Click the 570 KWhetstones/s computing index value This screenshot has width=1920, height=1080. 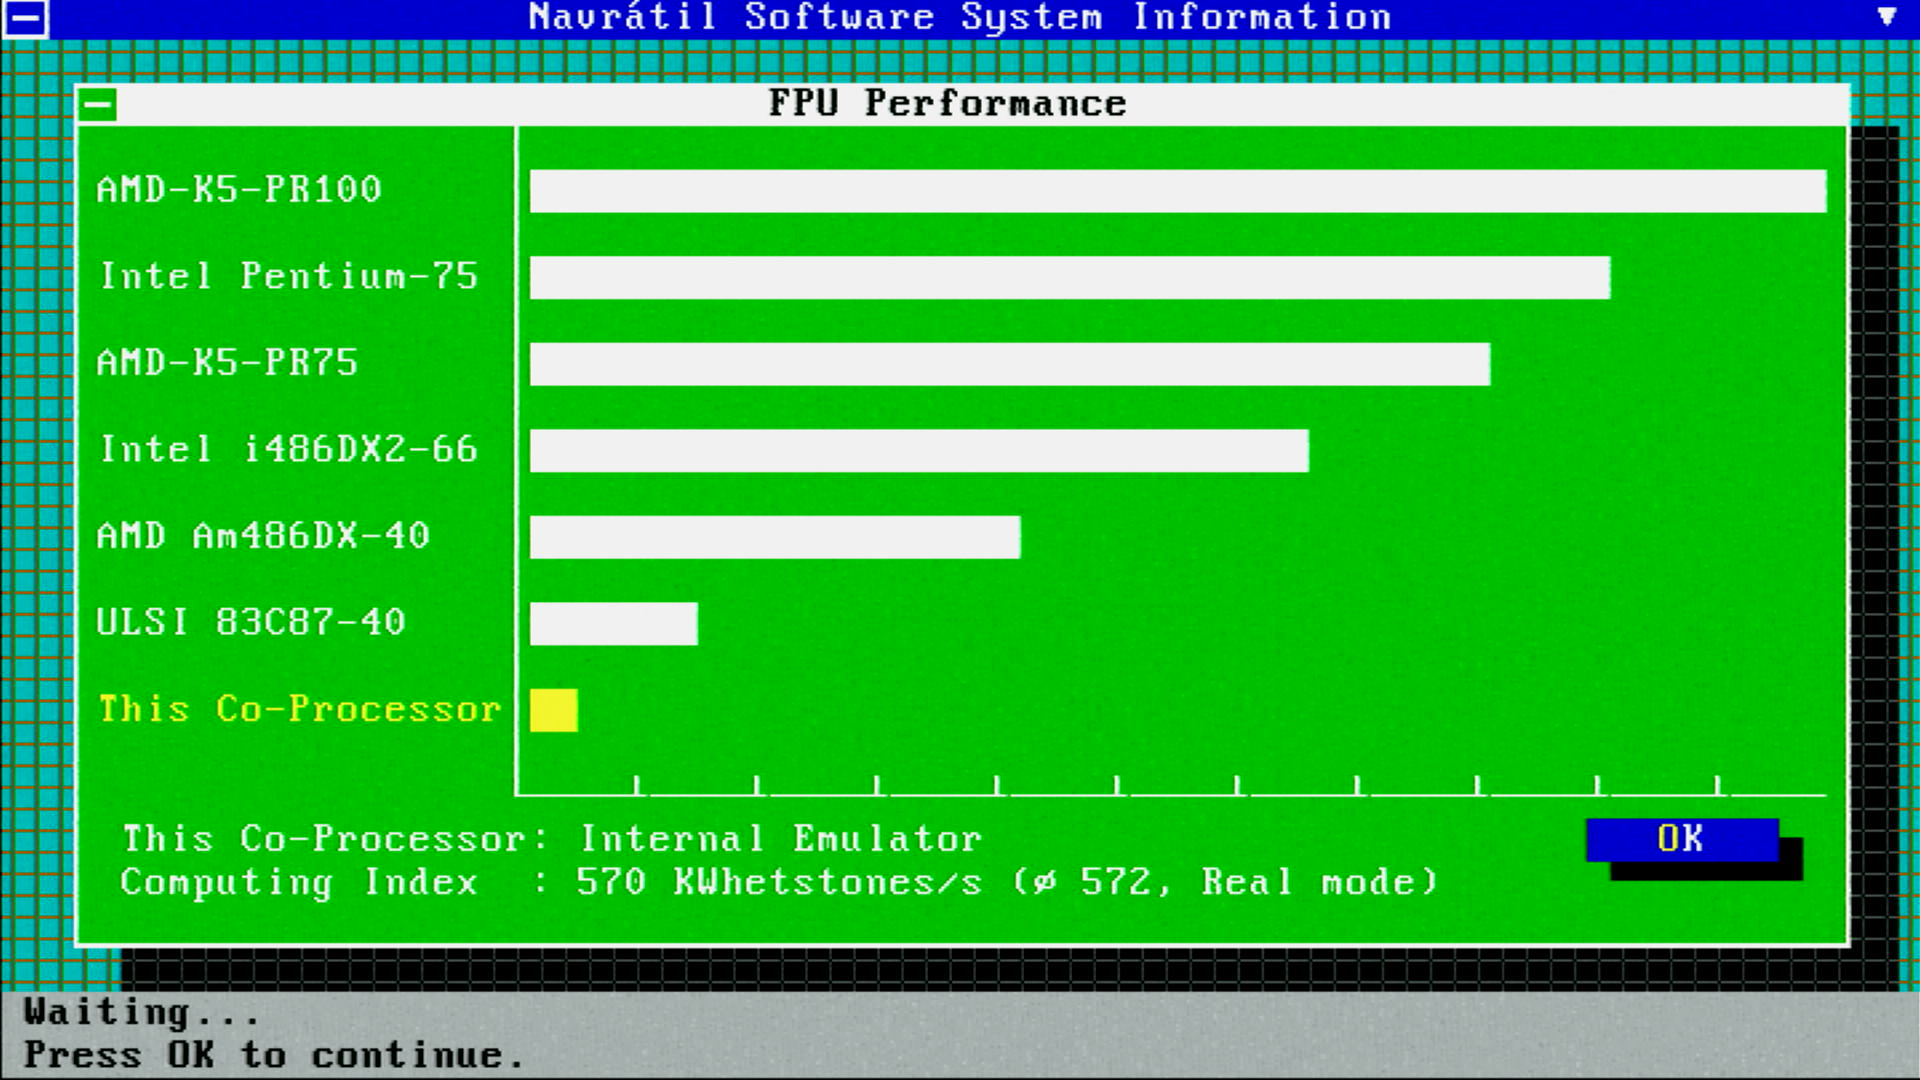pos(779,882)
